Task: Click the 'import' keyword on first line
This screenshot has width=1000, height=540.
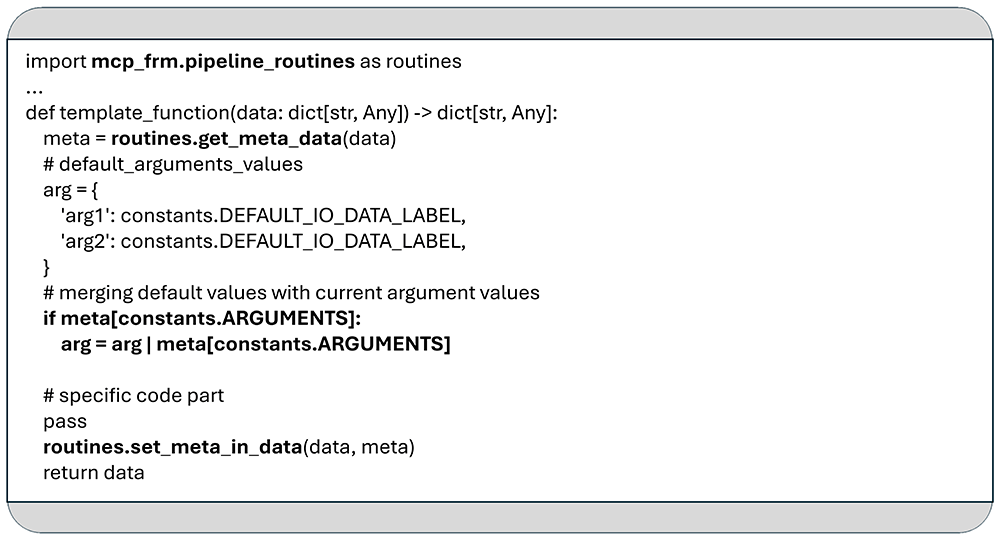Action: point(55,62)
